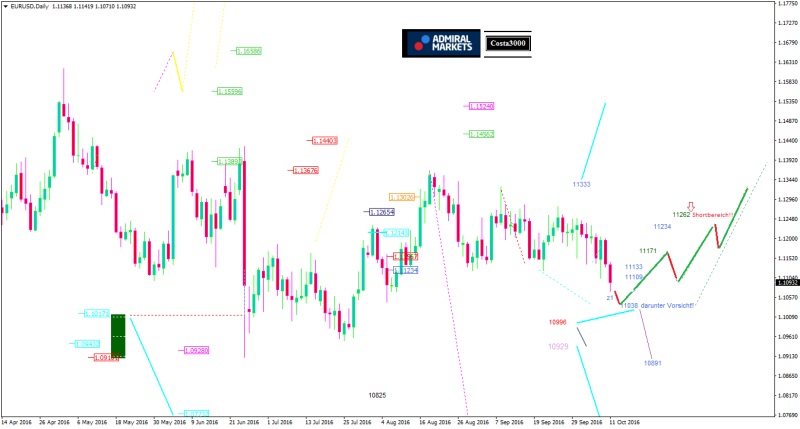
Task: Click the magenta 1.09280 price label
Action: pyautogui.click(x=195, y=350)
